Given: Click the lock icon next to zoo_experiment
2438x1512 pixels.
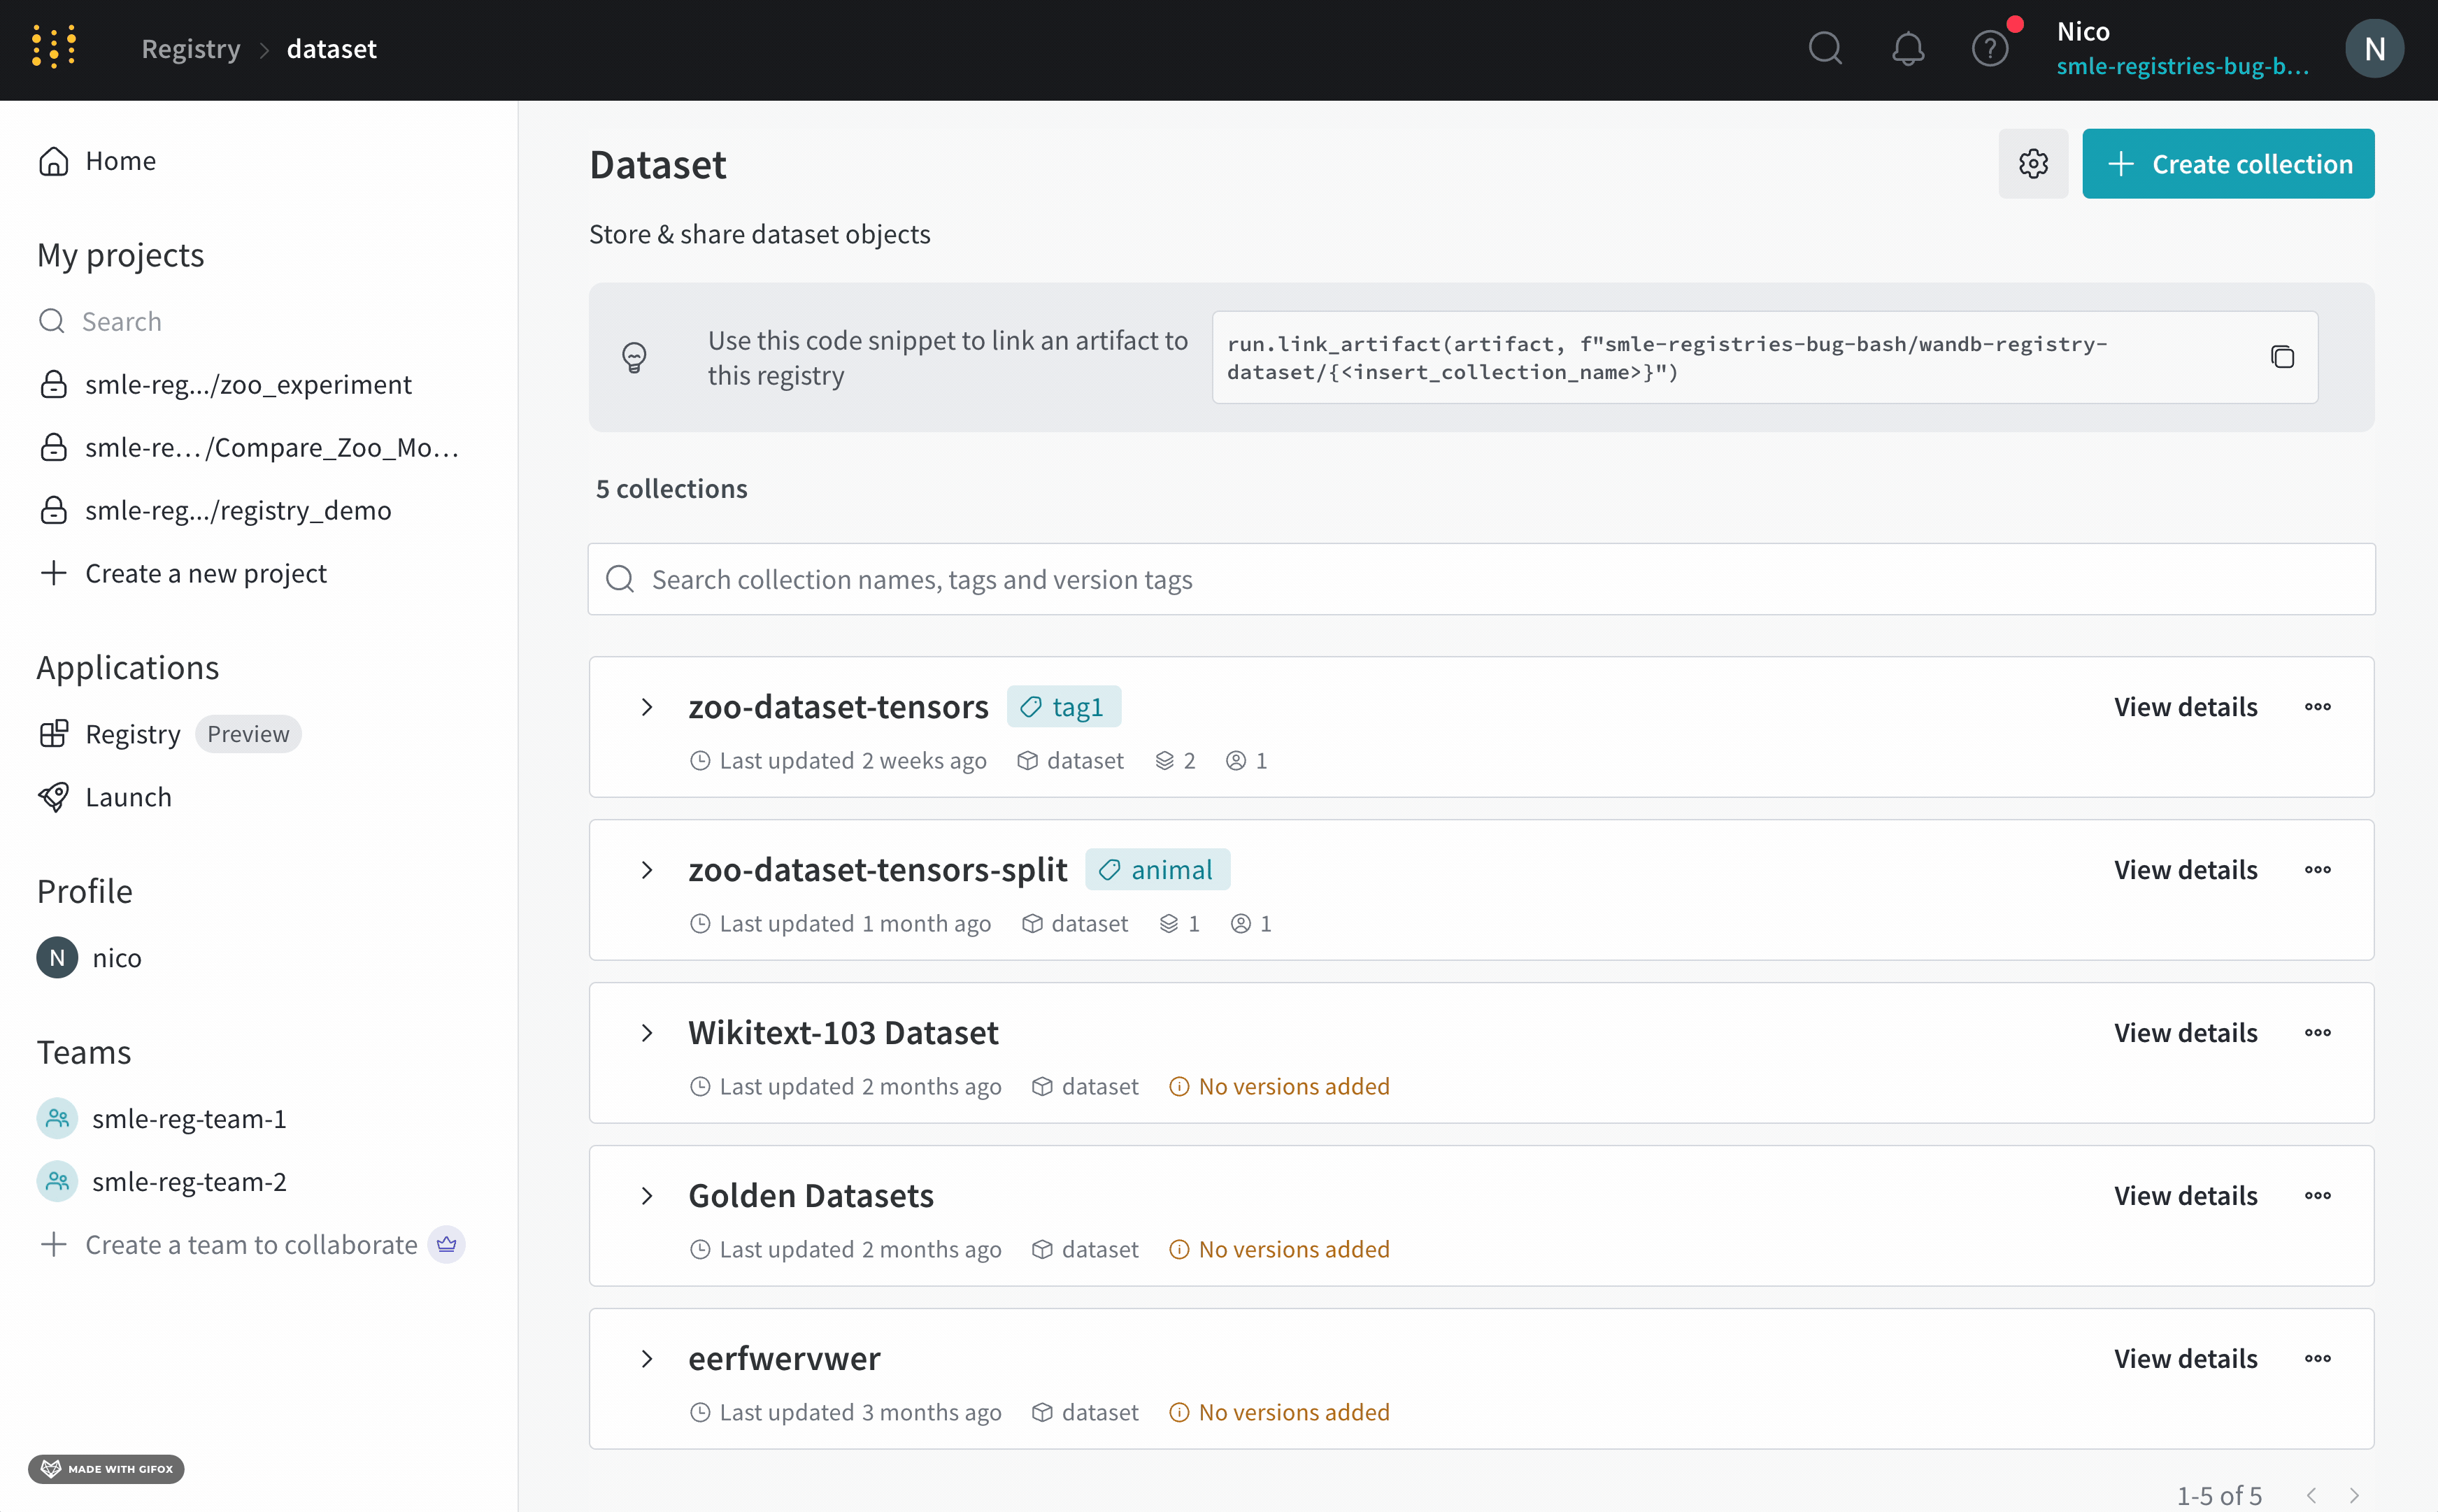Looking at the screenshot, I should coord(55,384).
